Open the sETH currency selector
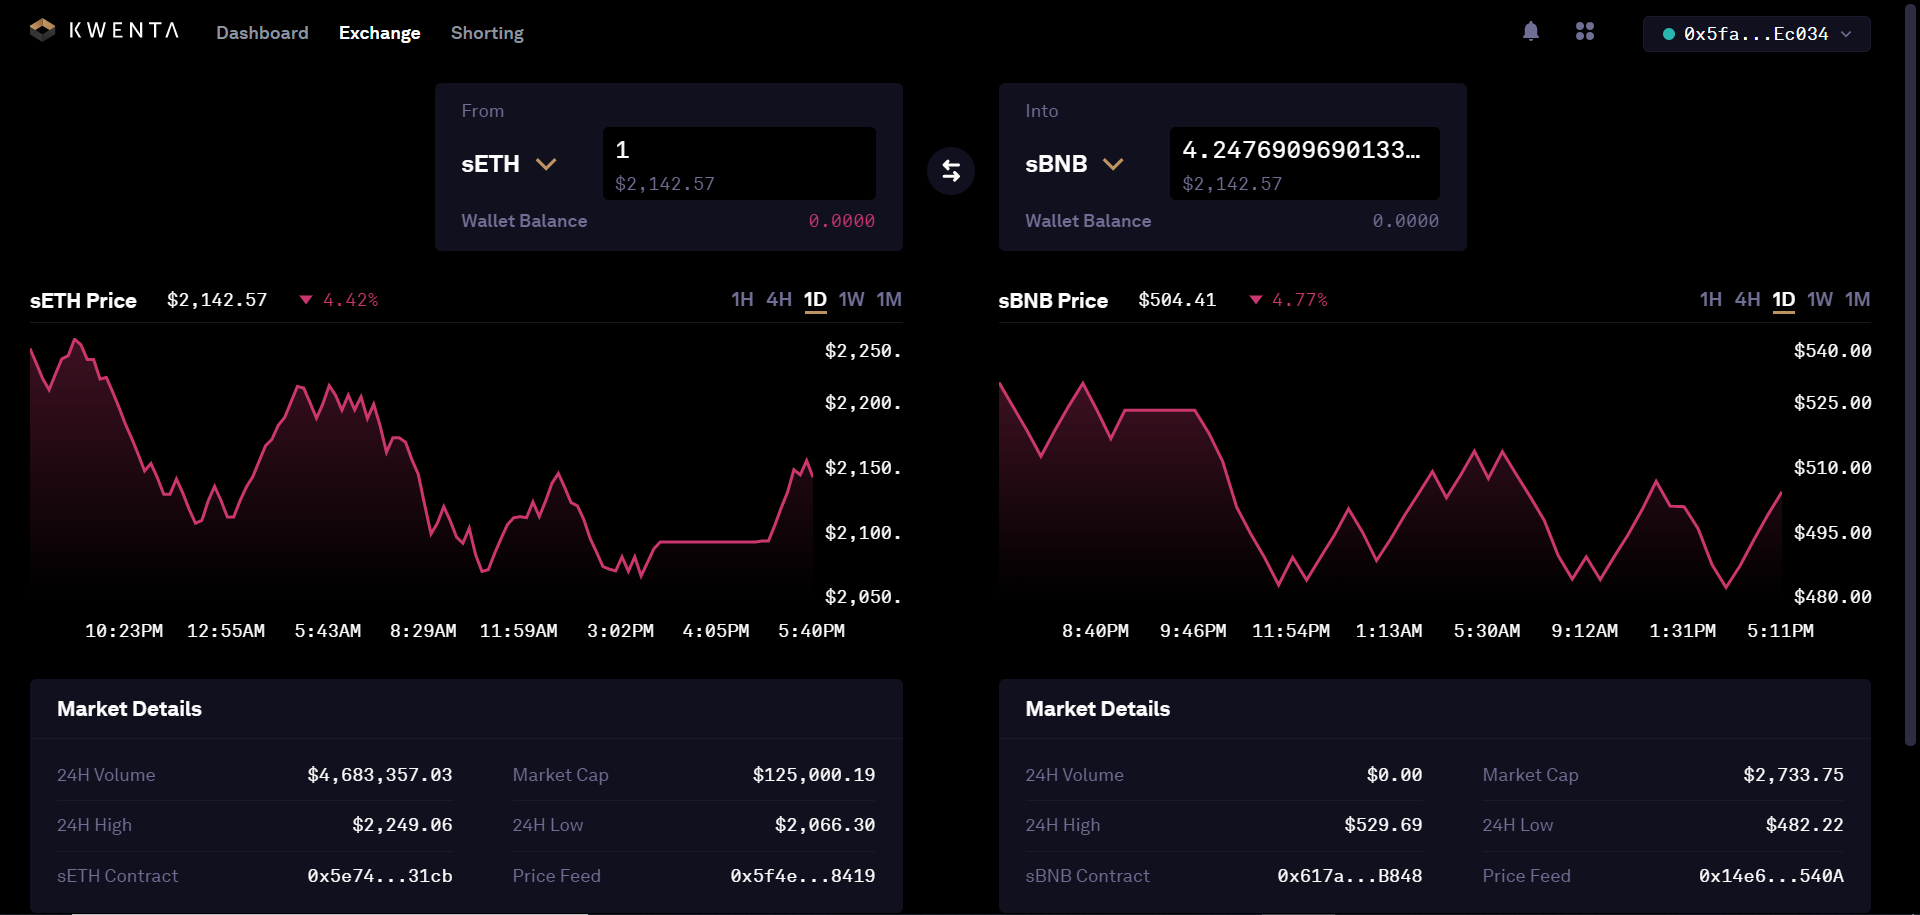Viewport: 1920px width, 915px height. coord(509,164)
